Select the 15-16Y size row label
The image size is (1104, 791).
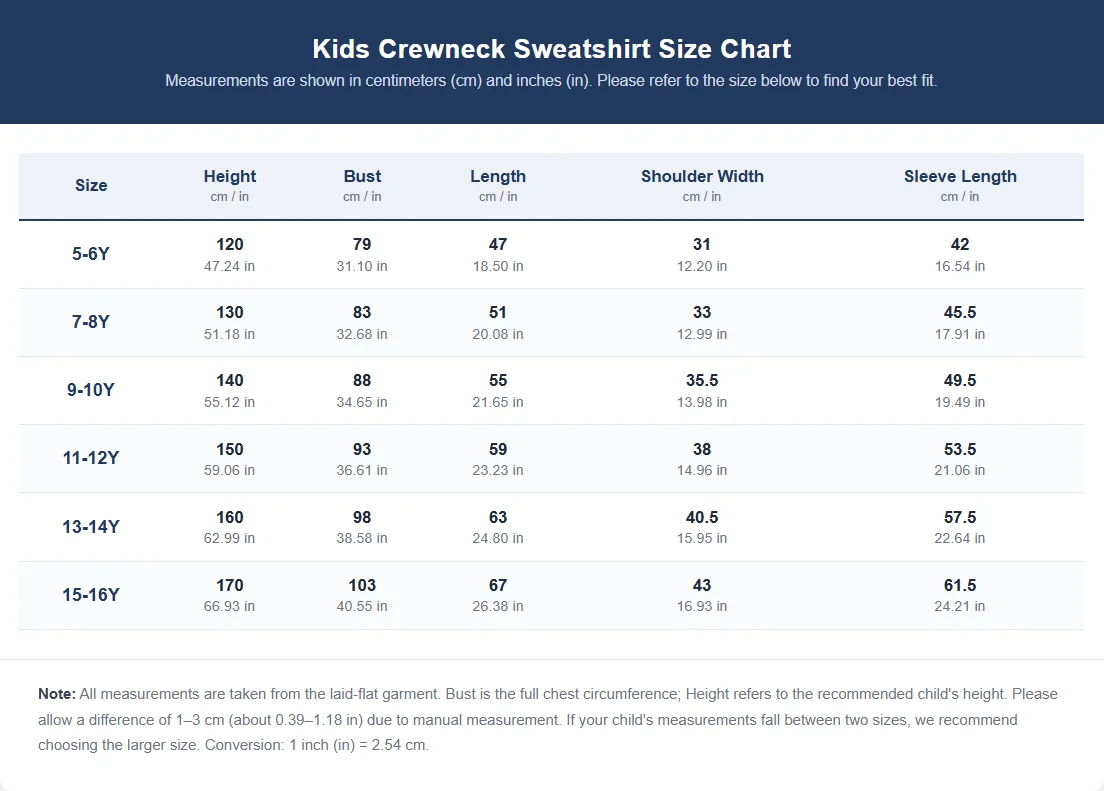(91, 594)
